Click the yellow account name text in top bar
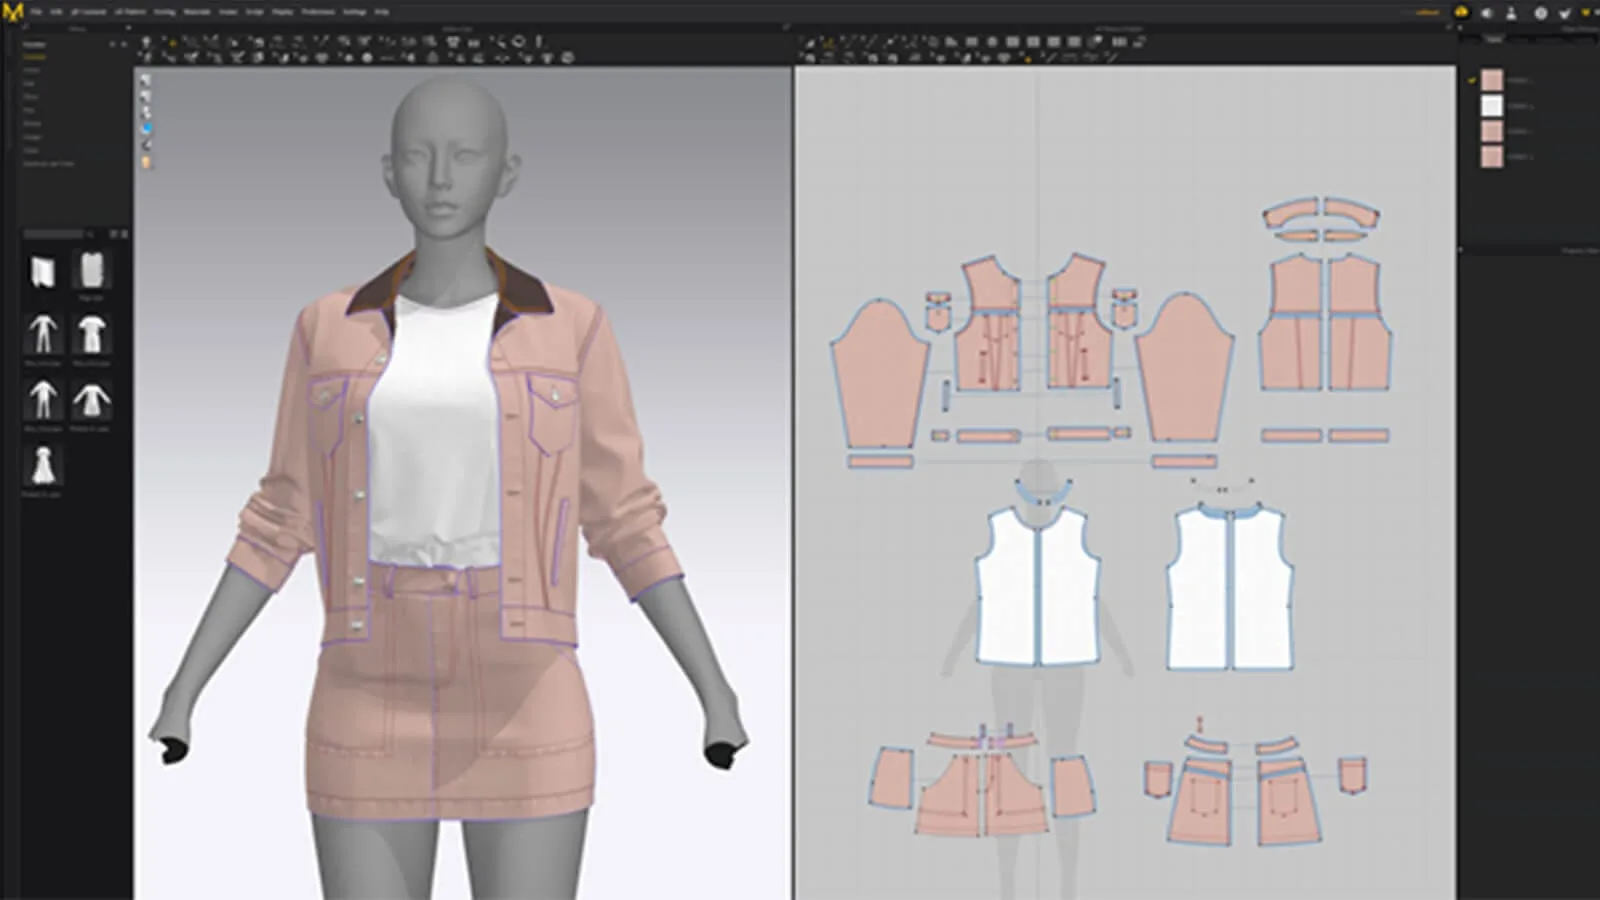Viewport: 1600px width, 900px height. (x=1427, y=12)
